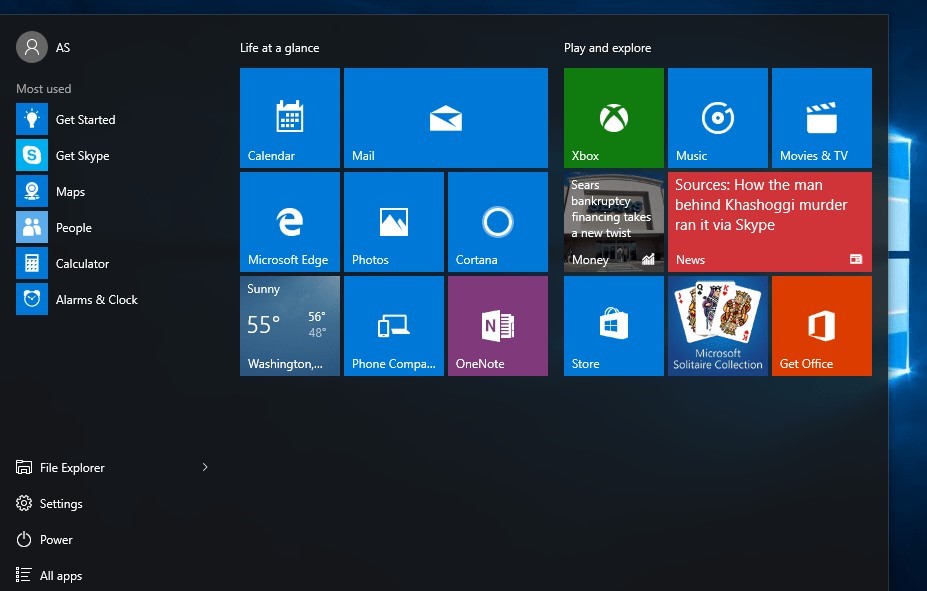The image size is (927, 591).
Task: Click the AS user account avatar
Action: tap(32, 47)
